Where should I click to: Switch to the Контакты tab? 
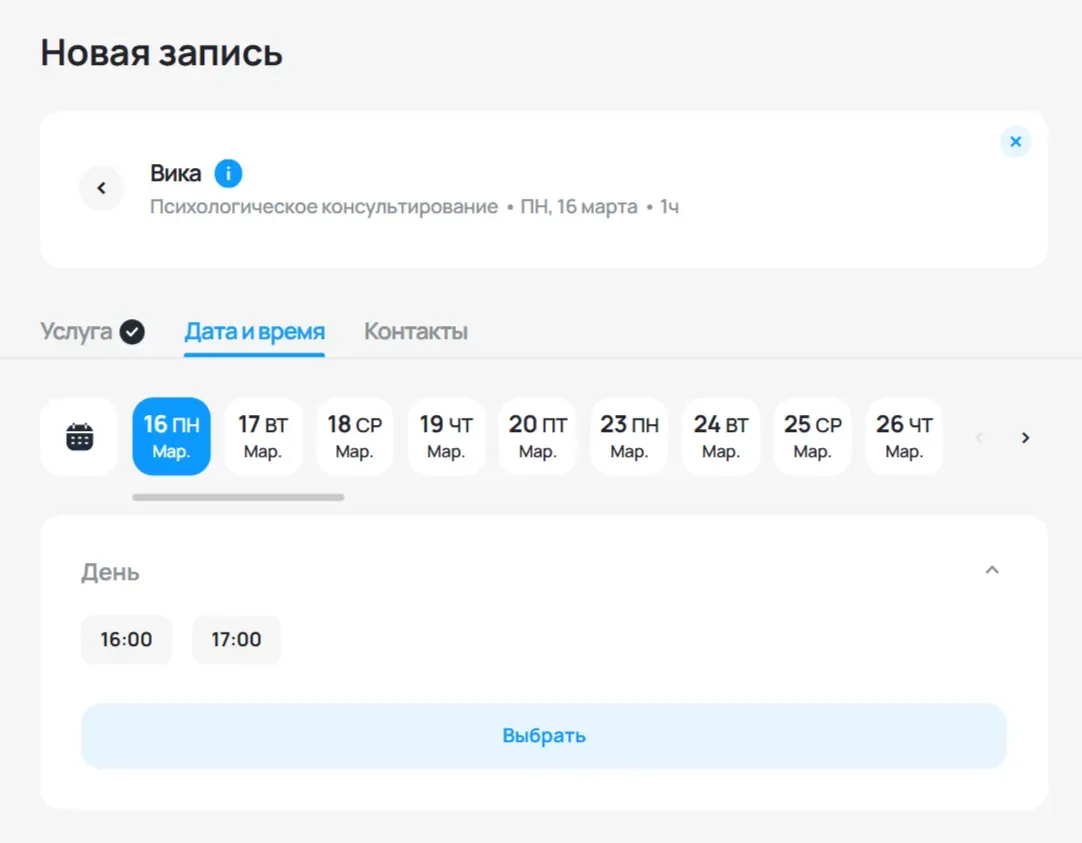(x=415, y=331)
